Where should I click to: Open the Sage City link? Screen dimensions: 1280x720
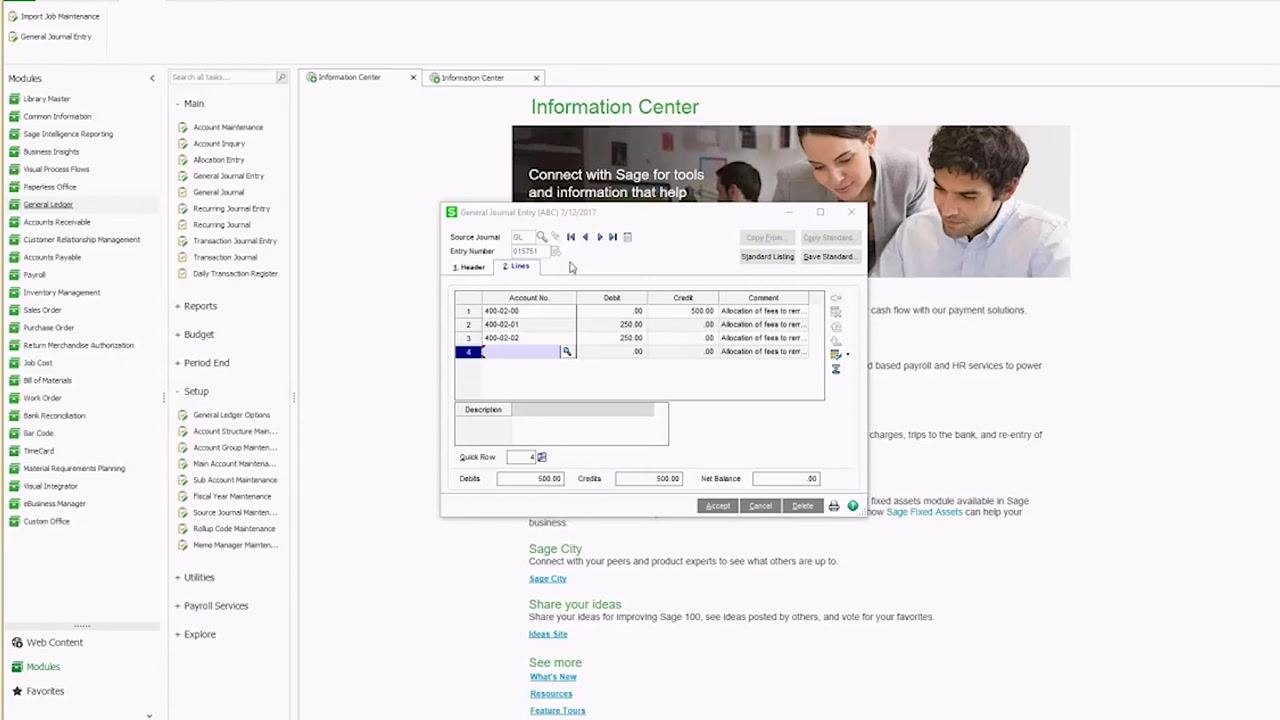548,579
